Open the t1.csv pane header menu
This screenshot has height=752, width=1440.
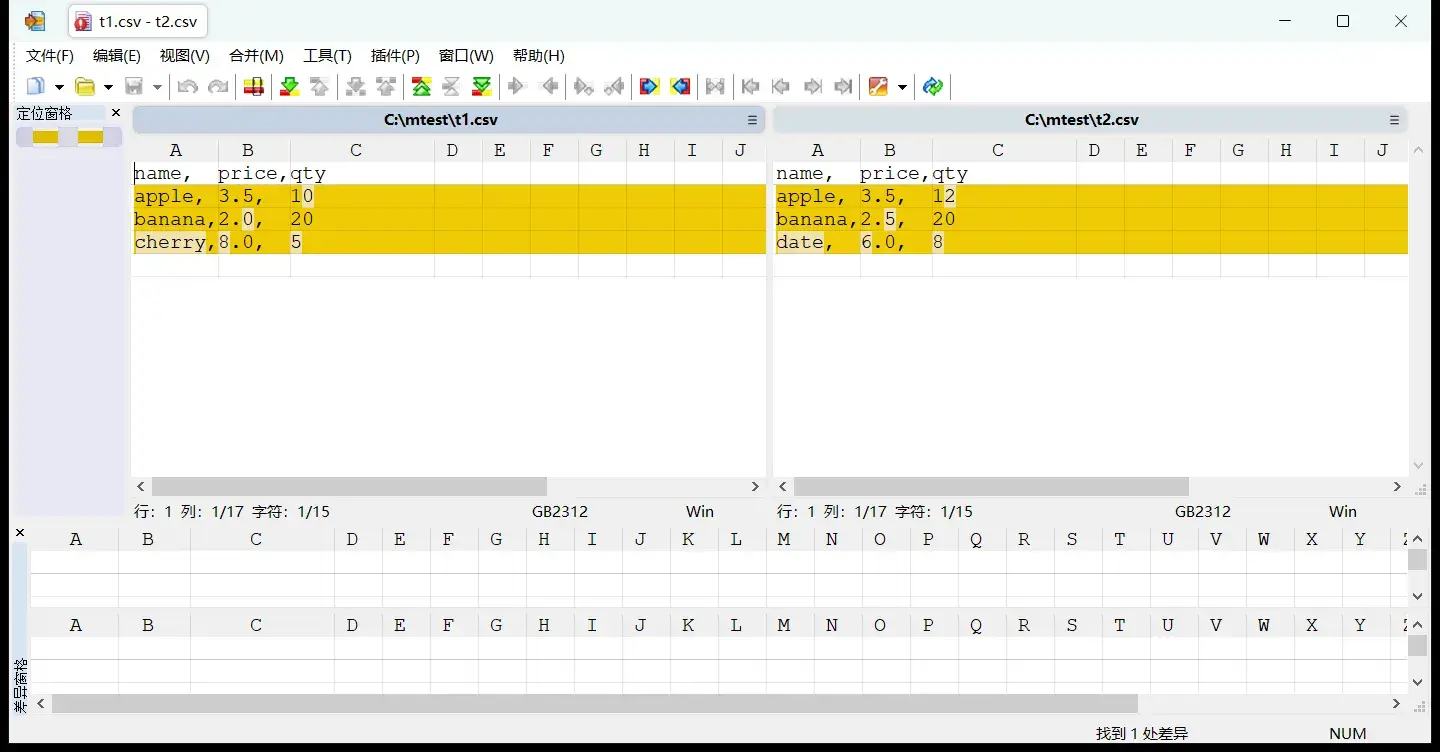coord(753,120)
